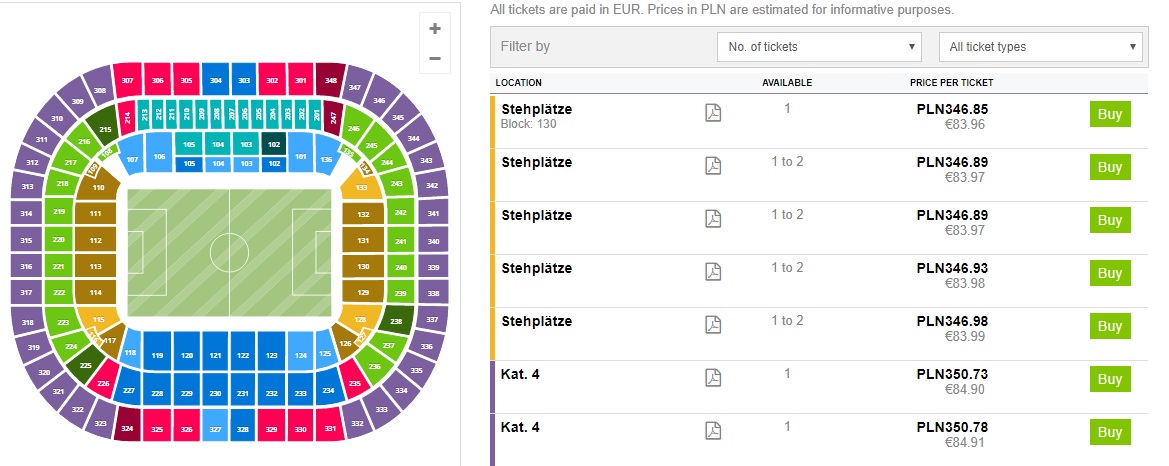This screenshot has width=1169, height=466.
Task: Sort by PRICE PER TICKET column header
Action: pyautogui.click(x=951, y=83)
